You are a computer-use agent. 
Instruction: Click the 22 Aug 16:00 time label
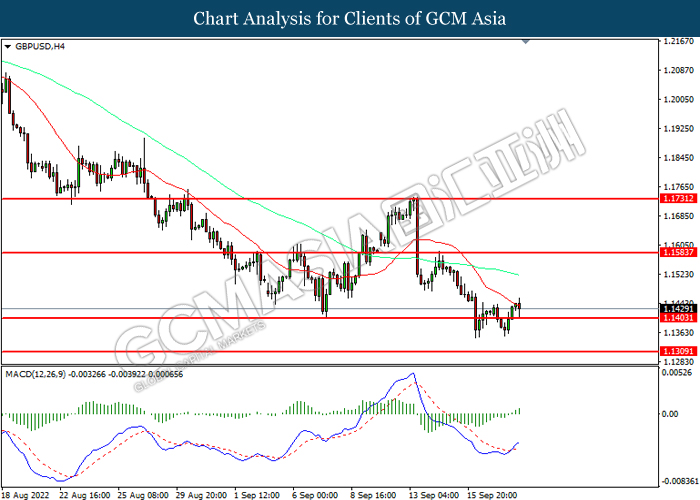tap(85, 495)
